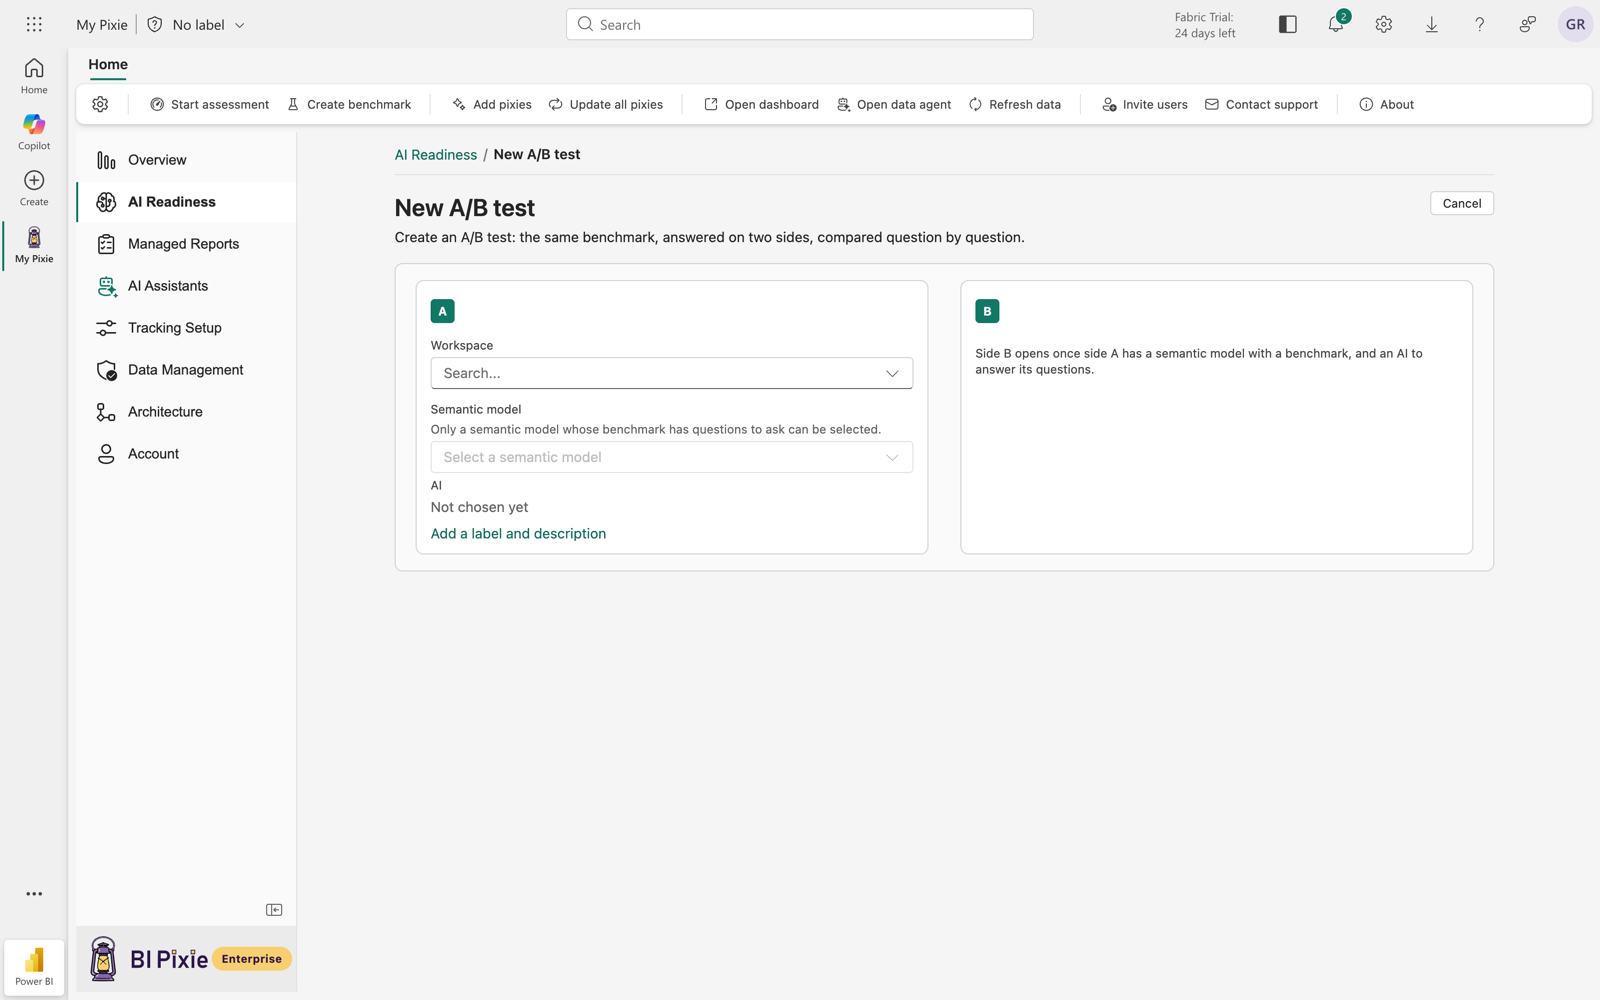Click Start assessment in toolbar
The height and width of the screenshot is (1000, 1600).
[x=209, y=104]
